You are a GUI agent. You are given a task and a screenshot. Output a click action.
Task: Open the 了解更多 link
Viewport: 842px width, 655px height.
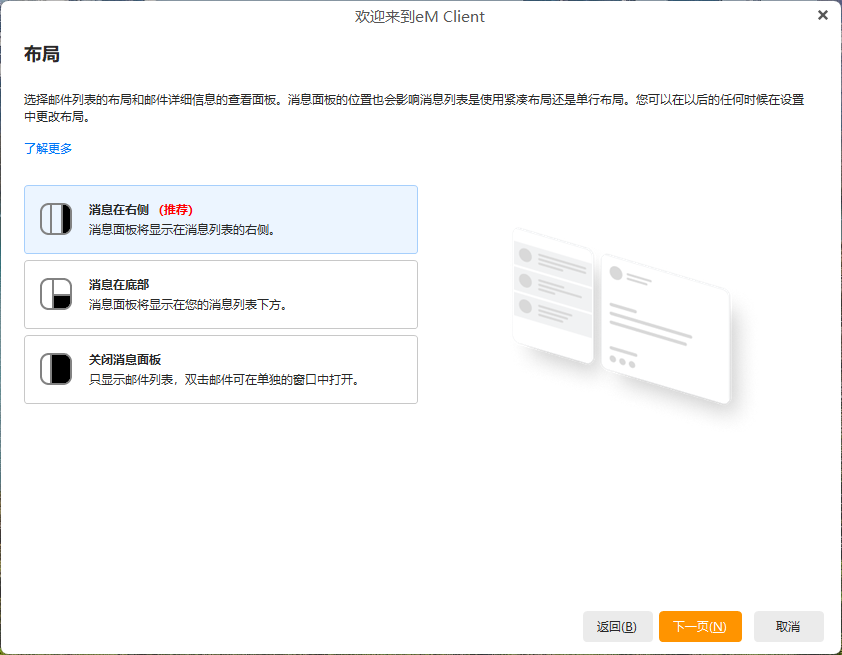[48, 148]
